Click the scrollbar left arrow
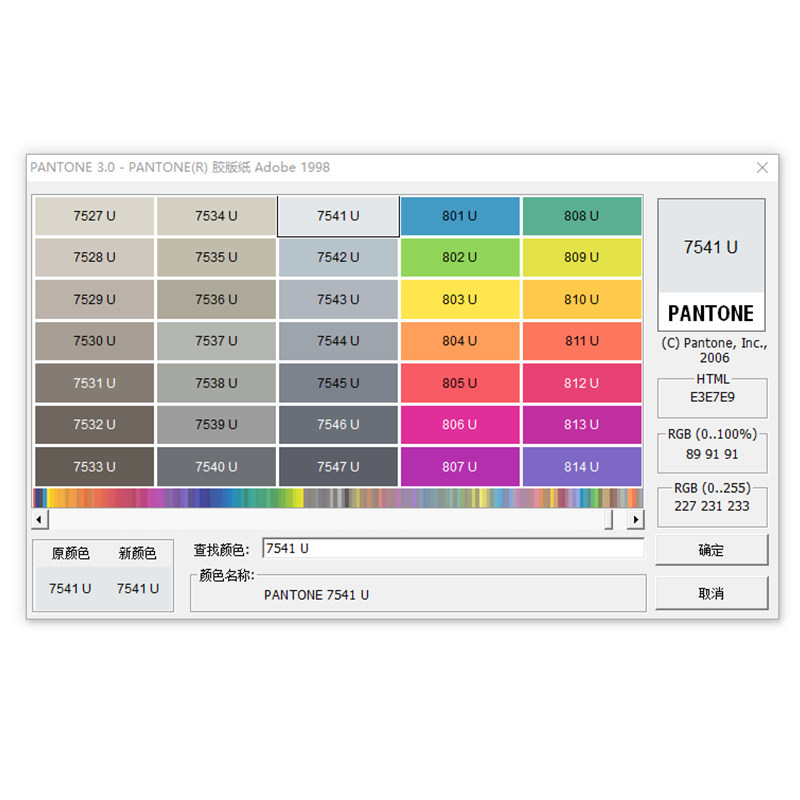800x800 pixels. point(40,520)
